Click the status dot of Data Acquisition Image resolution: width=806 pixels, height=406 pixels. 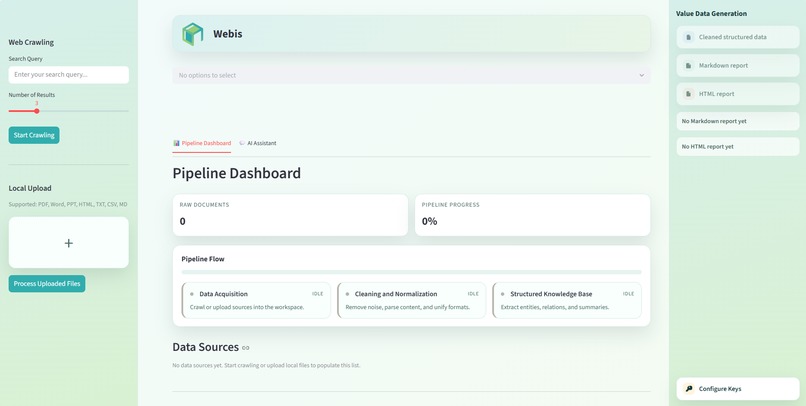point(192,294)
